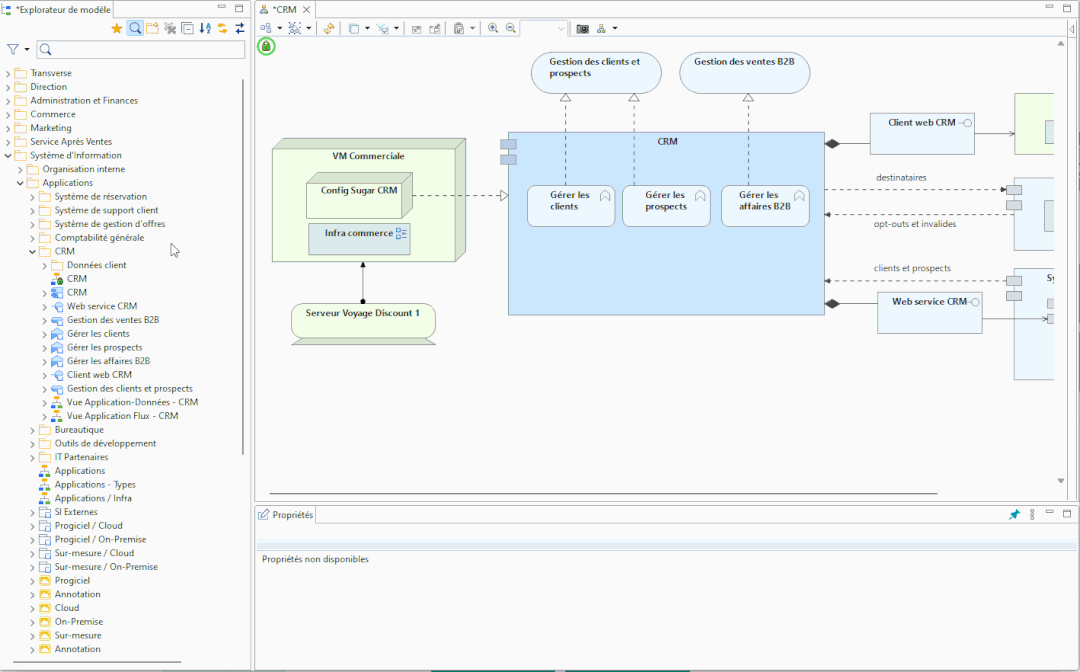Collapse the Applications folder expander

click(20, 183)
